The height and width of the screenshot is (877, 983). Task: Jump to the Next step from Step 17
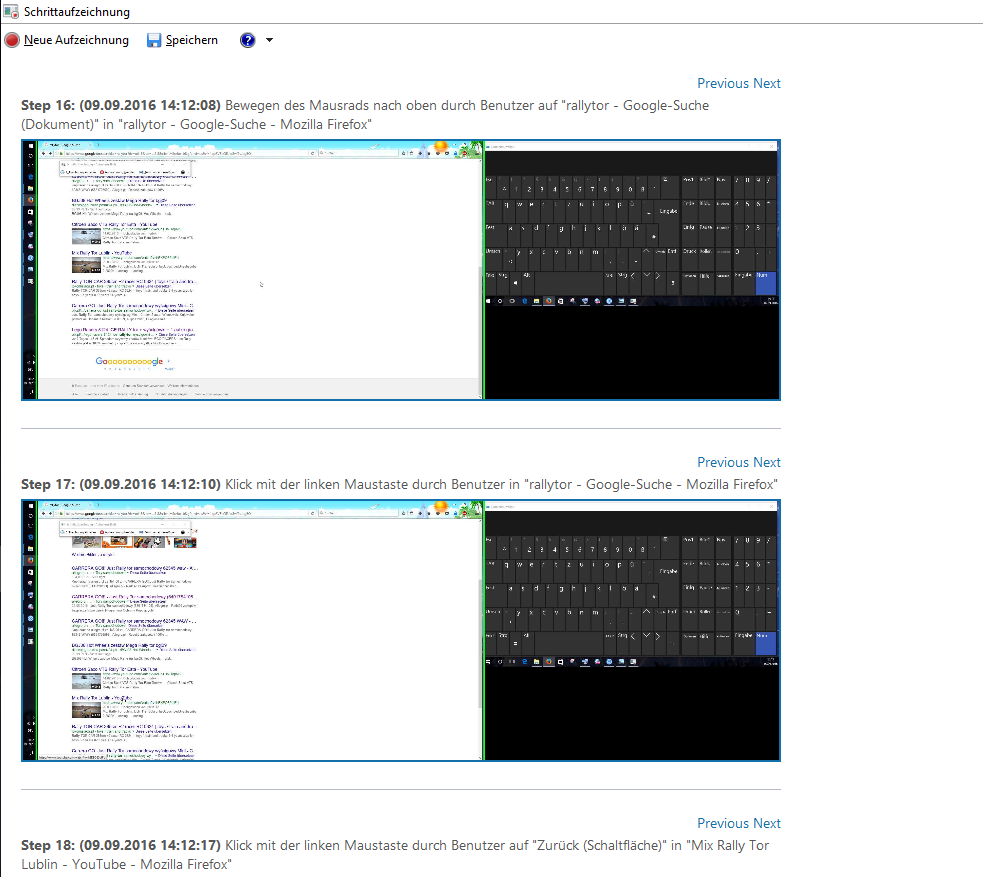pos(767,462)
